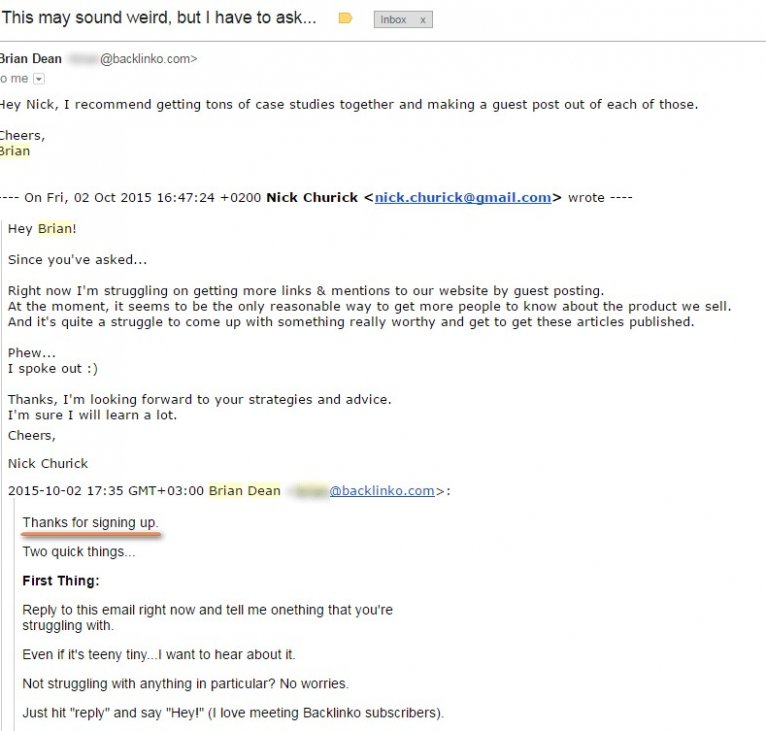
Task: Click the 'Thanks for signing up.' underlined text
Action: coord(90,523)
